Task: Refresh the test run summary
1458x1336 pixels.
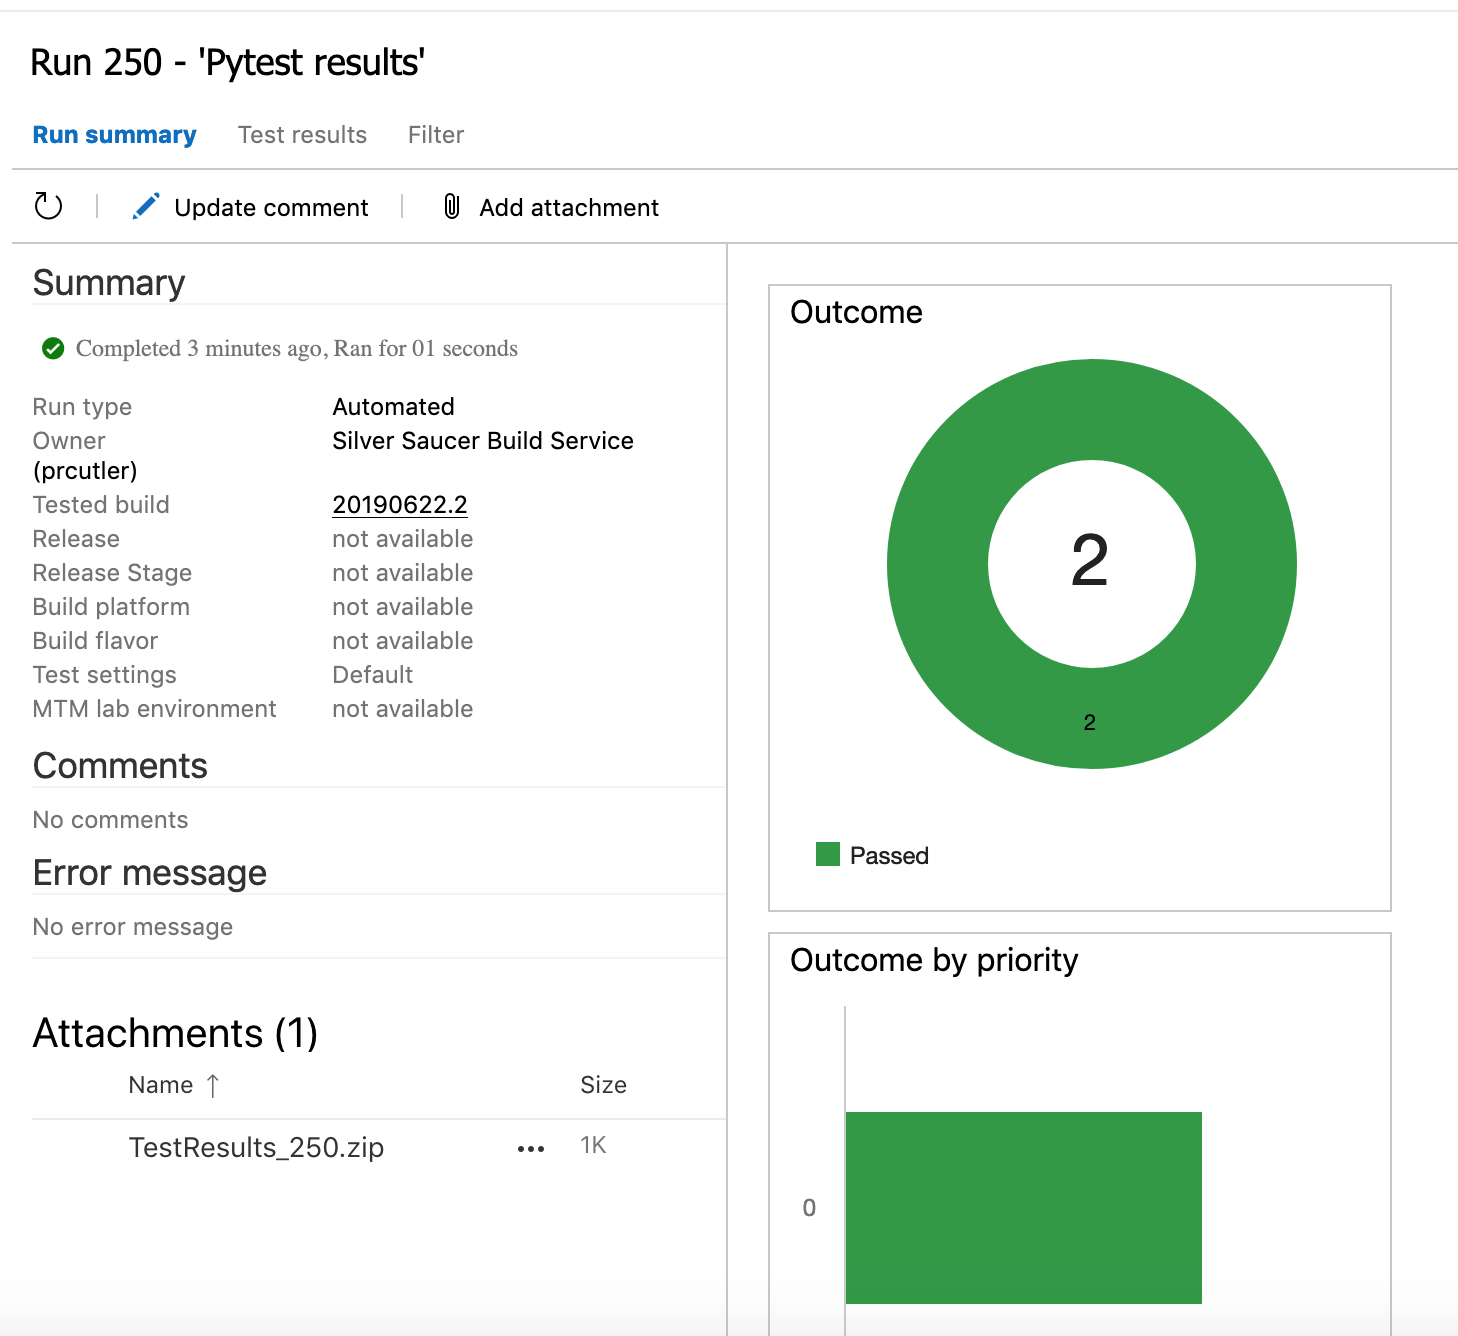Action: coord(48,206)
